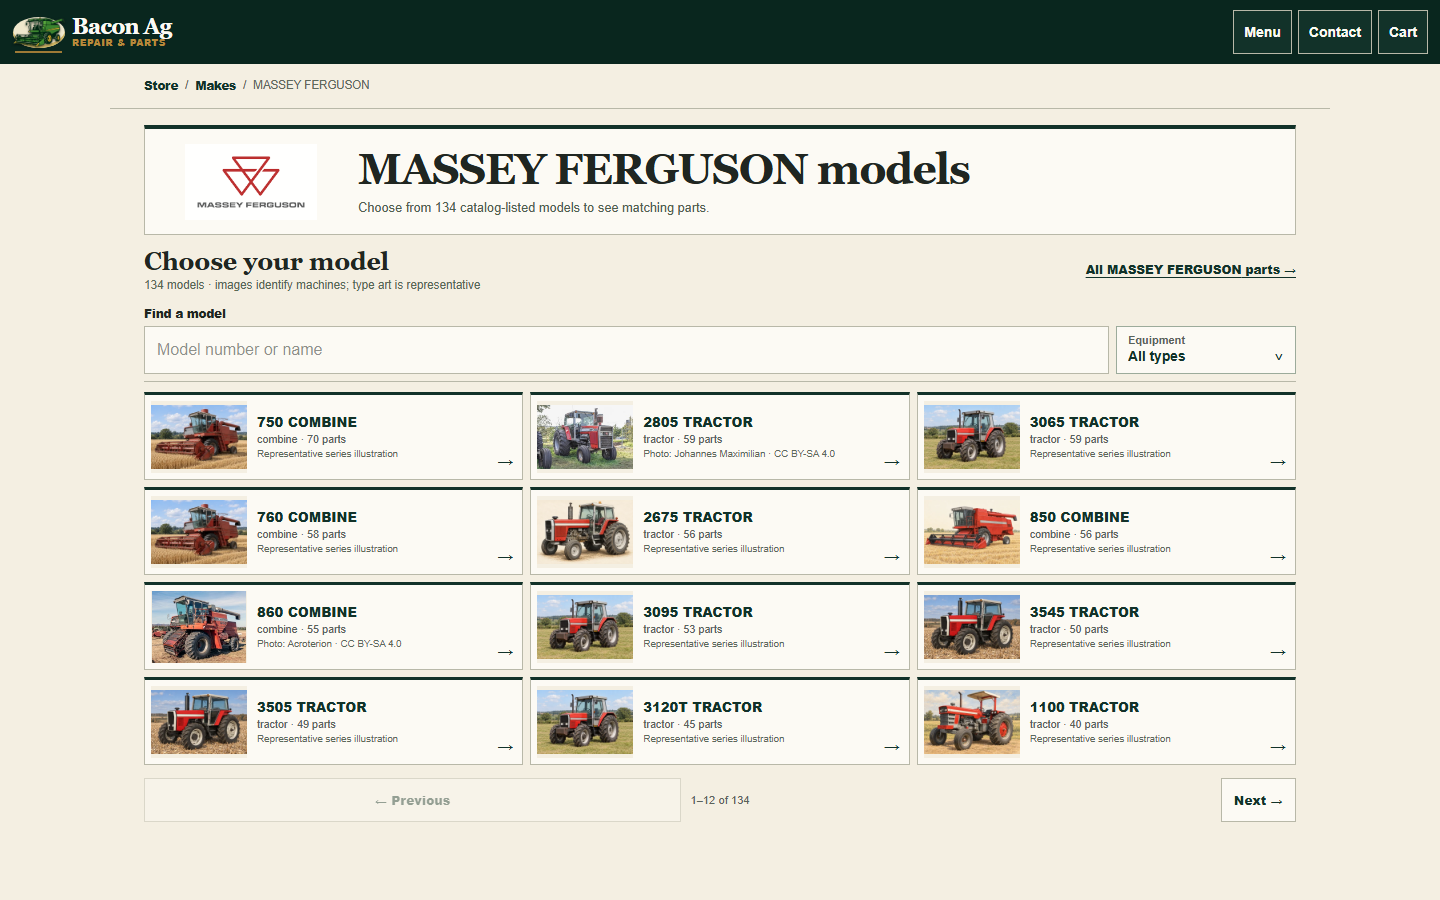Screen dimensions: 1440x900
Task: Click the arrow on the 3065 TRACTOR card
Action: pyautogui.click(x=1278, y=462)
